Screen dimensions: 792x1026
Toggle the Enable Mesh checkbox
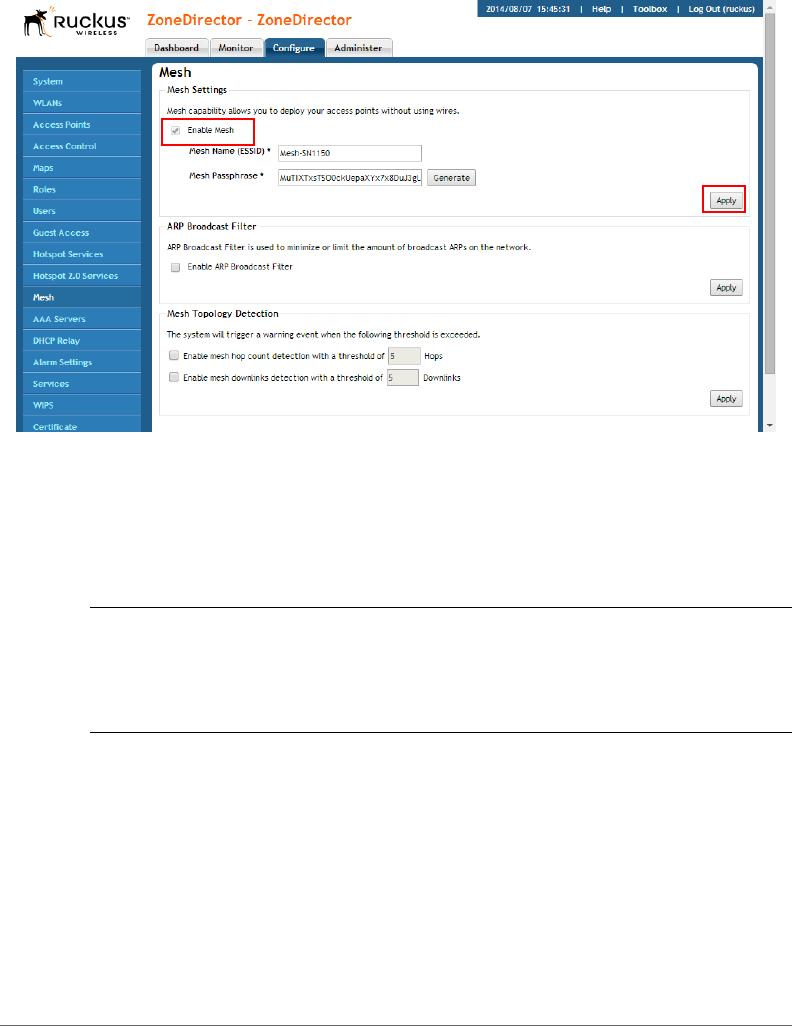[175, 130]
